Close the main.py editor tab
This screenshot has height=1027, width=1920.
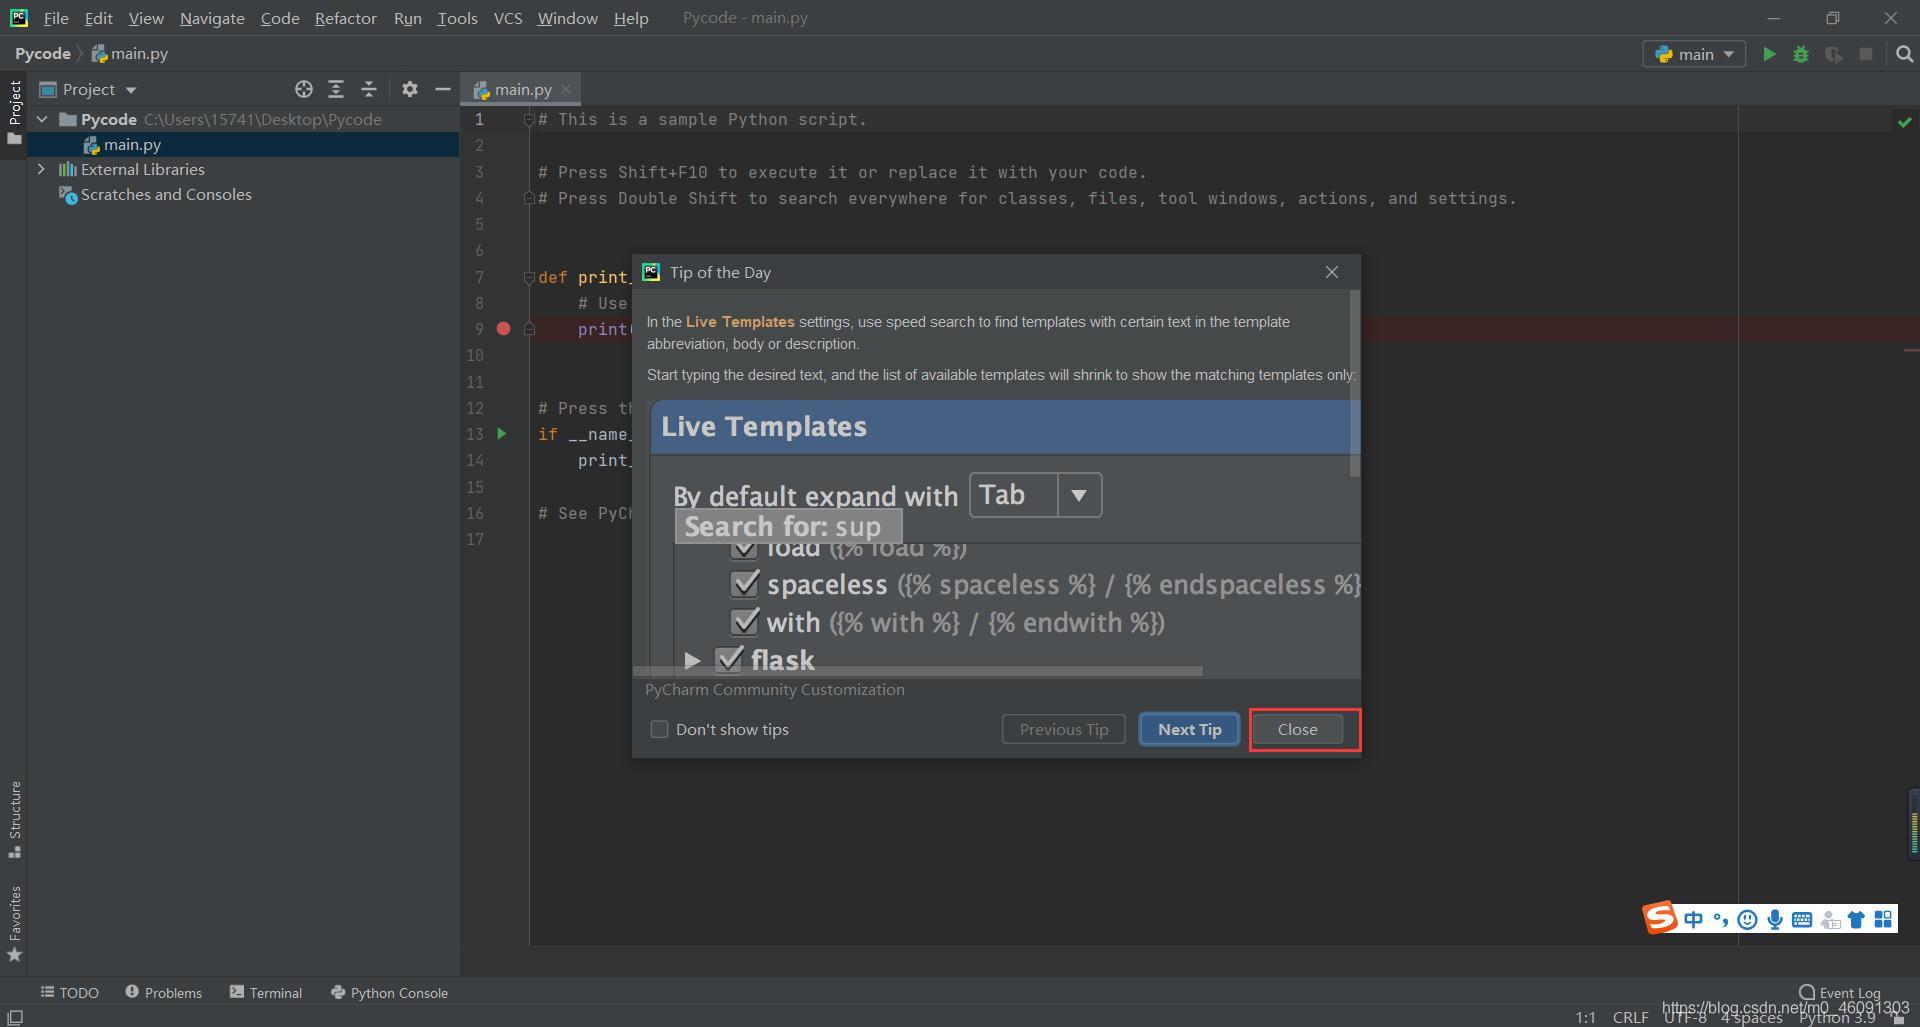tap(566, 89)
